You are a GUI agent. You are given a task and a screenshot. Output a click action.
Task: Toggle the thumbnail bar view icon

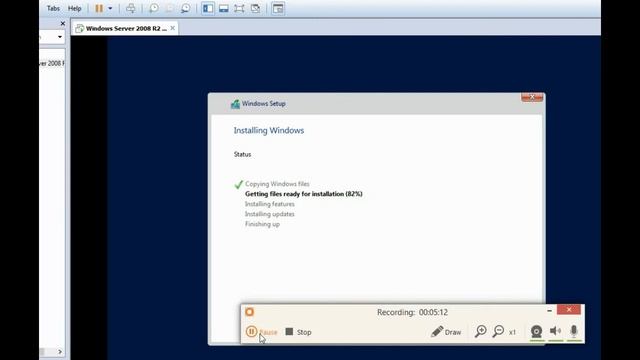pos(224,8)
